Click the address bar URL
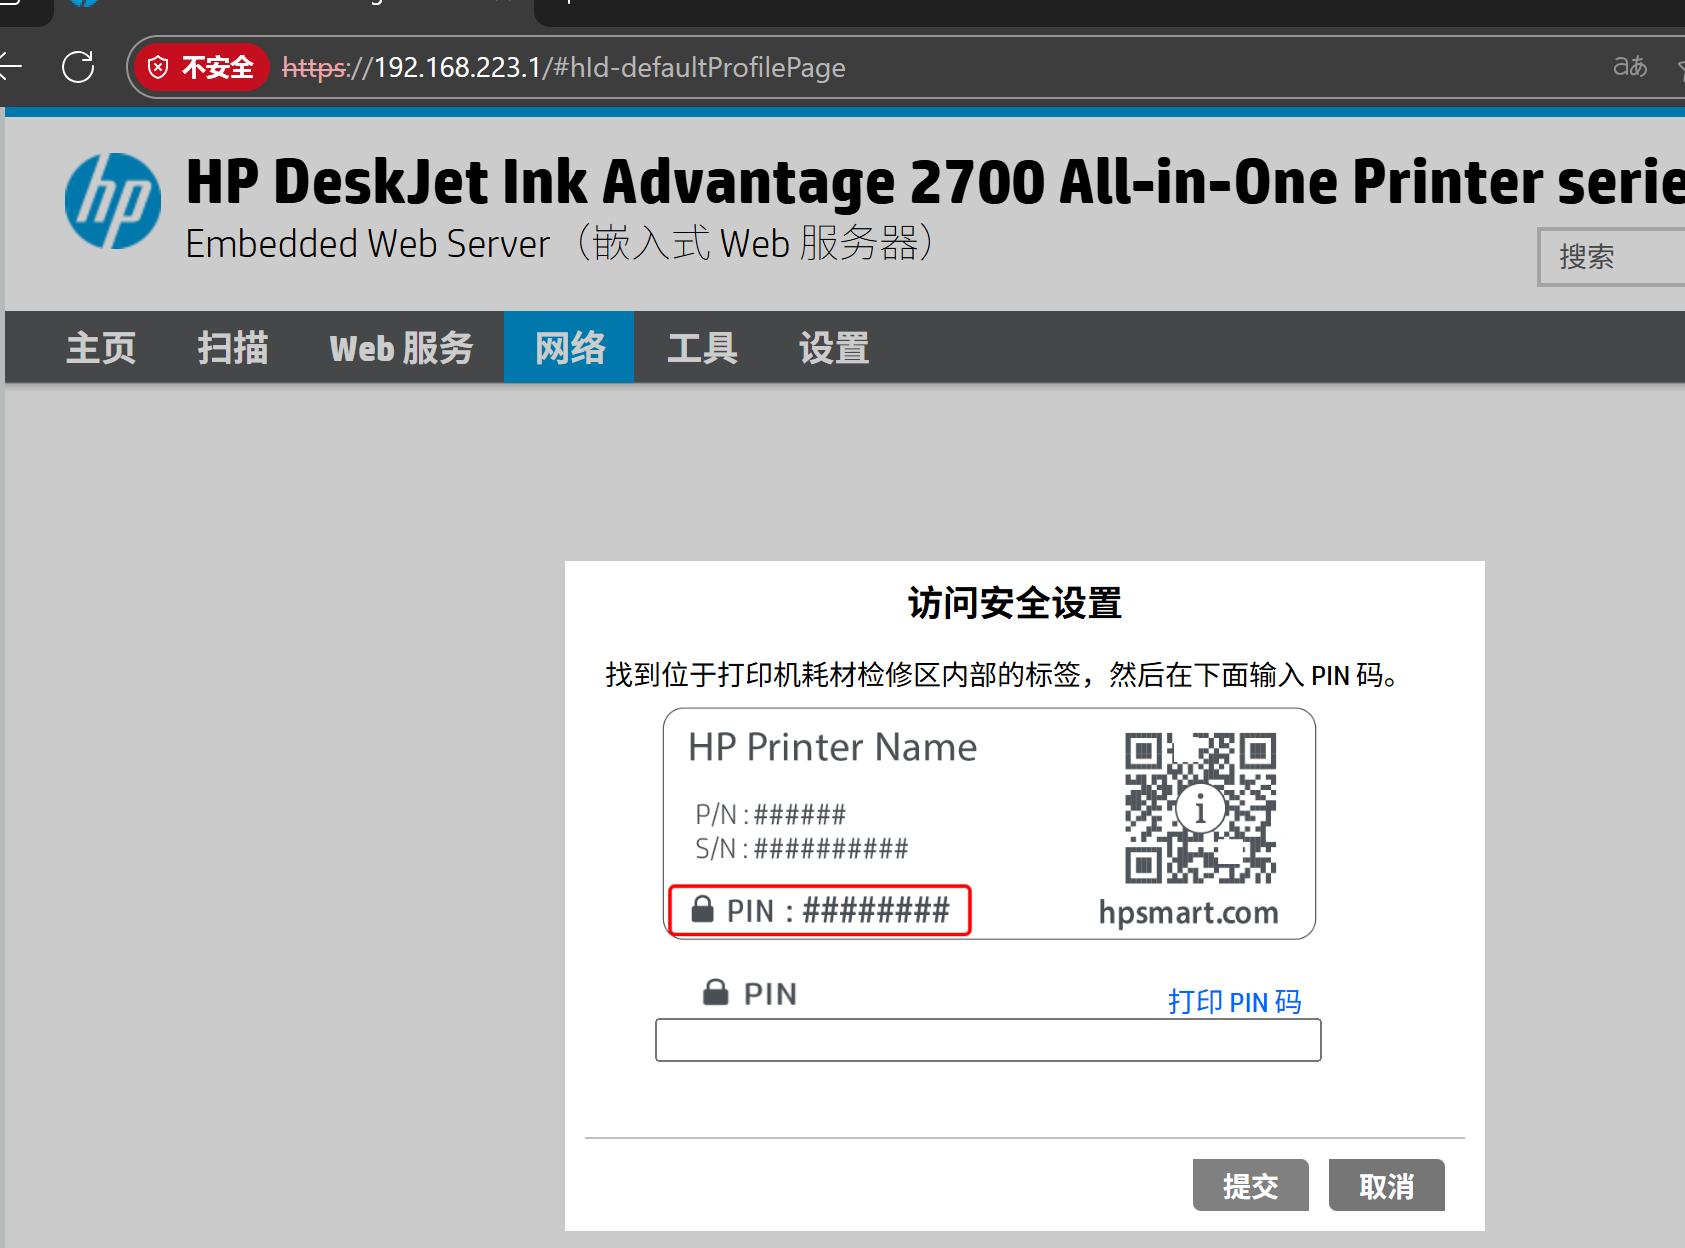This screenshot has height=1248, width=1685. coord(564,67)
